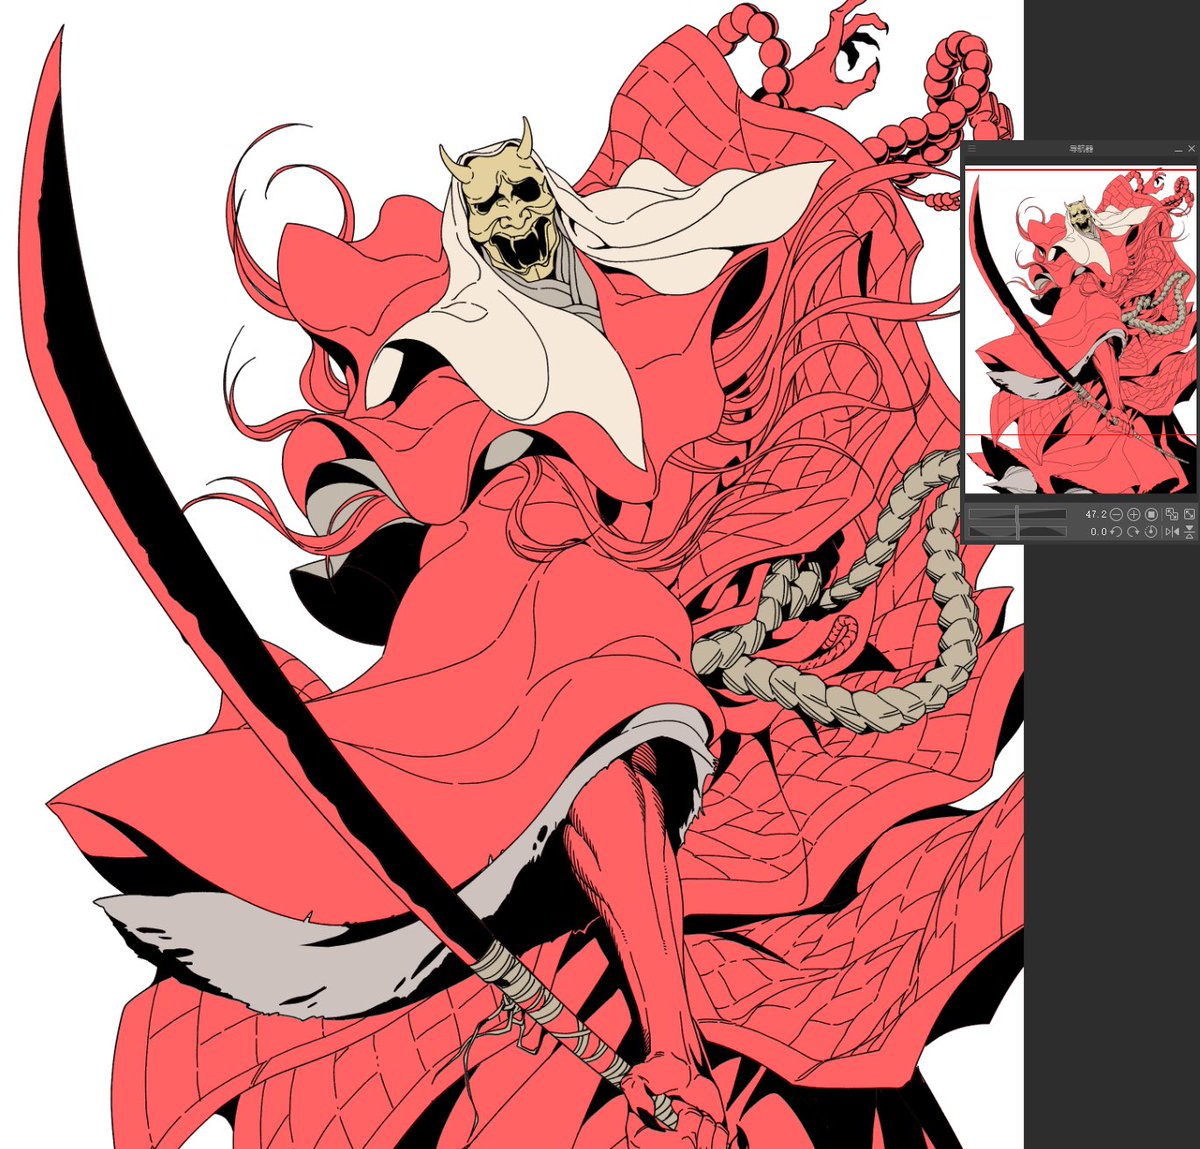
Task: Open the Navigator panel menu
Action: click(x=971, y=148)
